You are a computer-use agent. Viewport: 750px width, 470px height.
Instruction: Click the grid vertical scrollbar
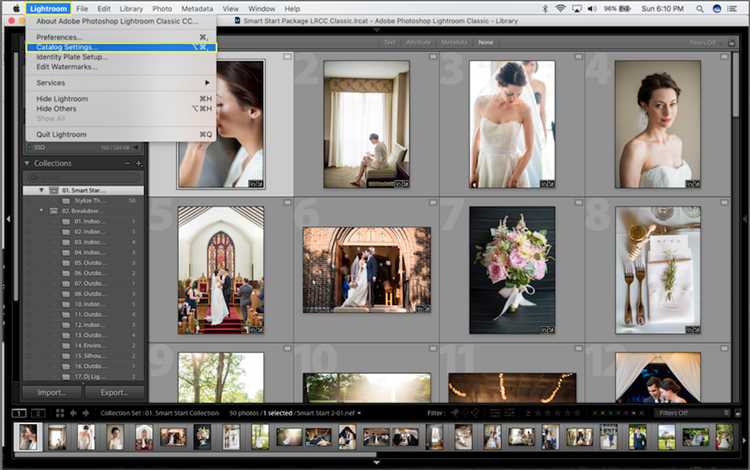coord(735,84)
